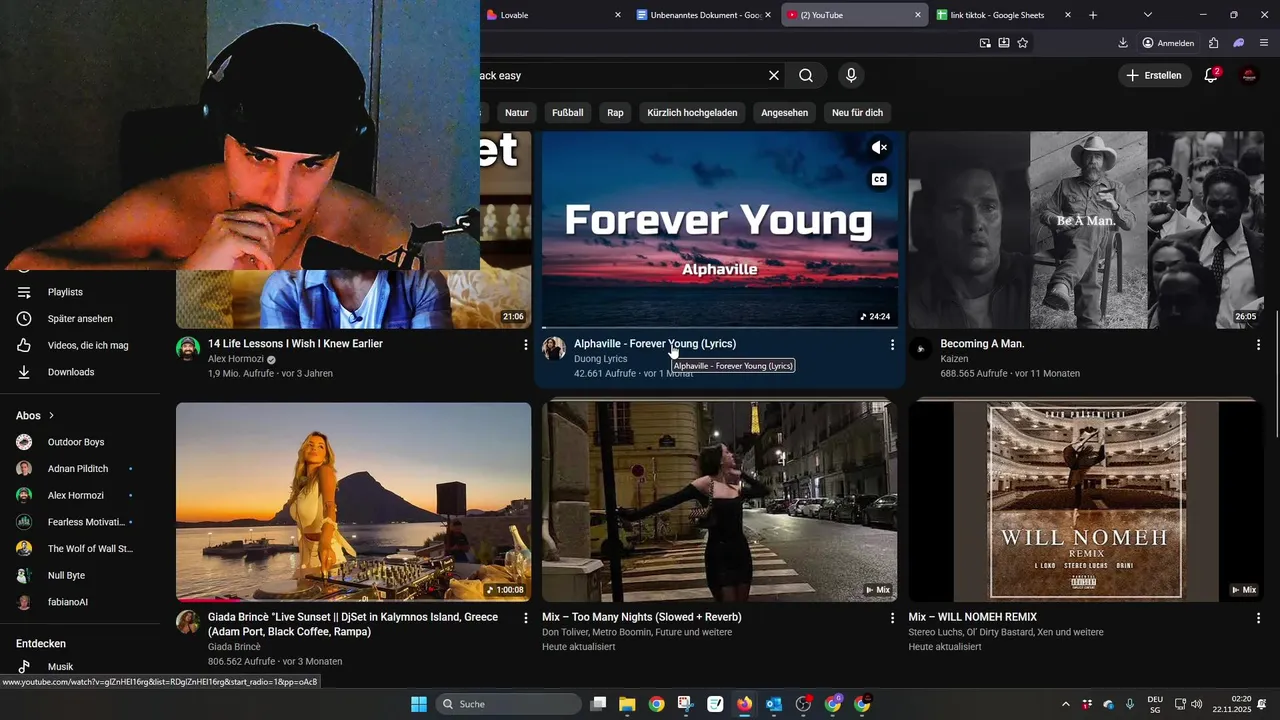Viewport: 1280px width, 720px height.
Task: Open a new browser tab
Action: [x=1093, y=15]
